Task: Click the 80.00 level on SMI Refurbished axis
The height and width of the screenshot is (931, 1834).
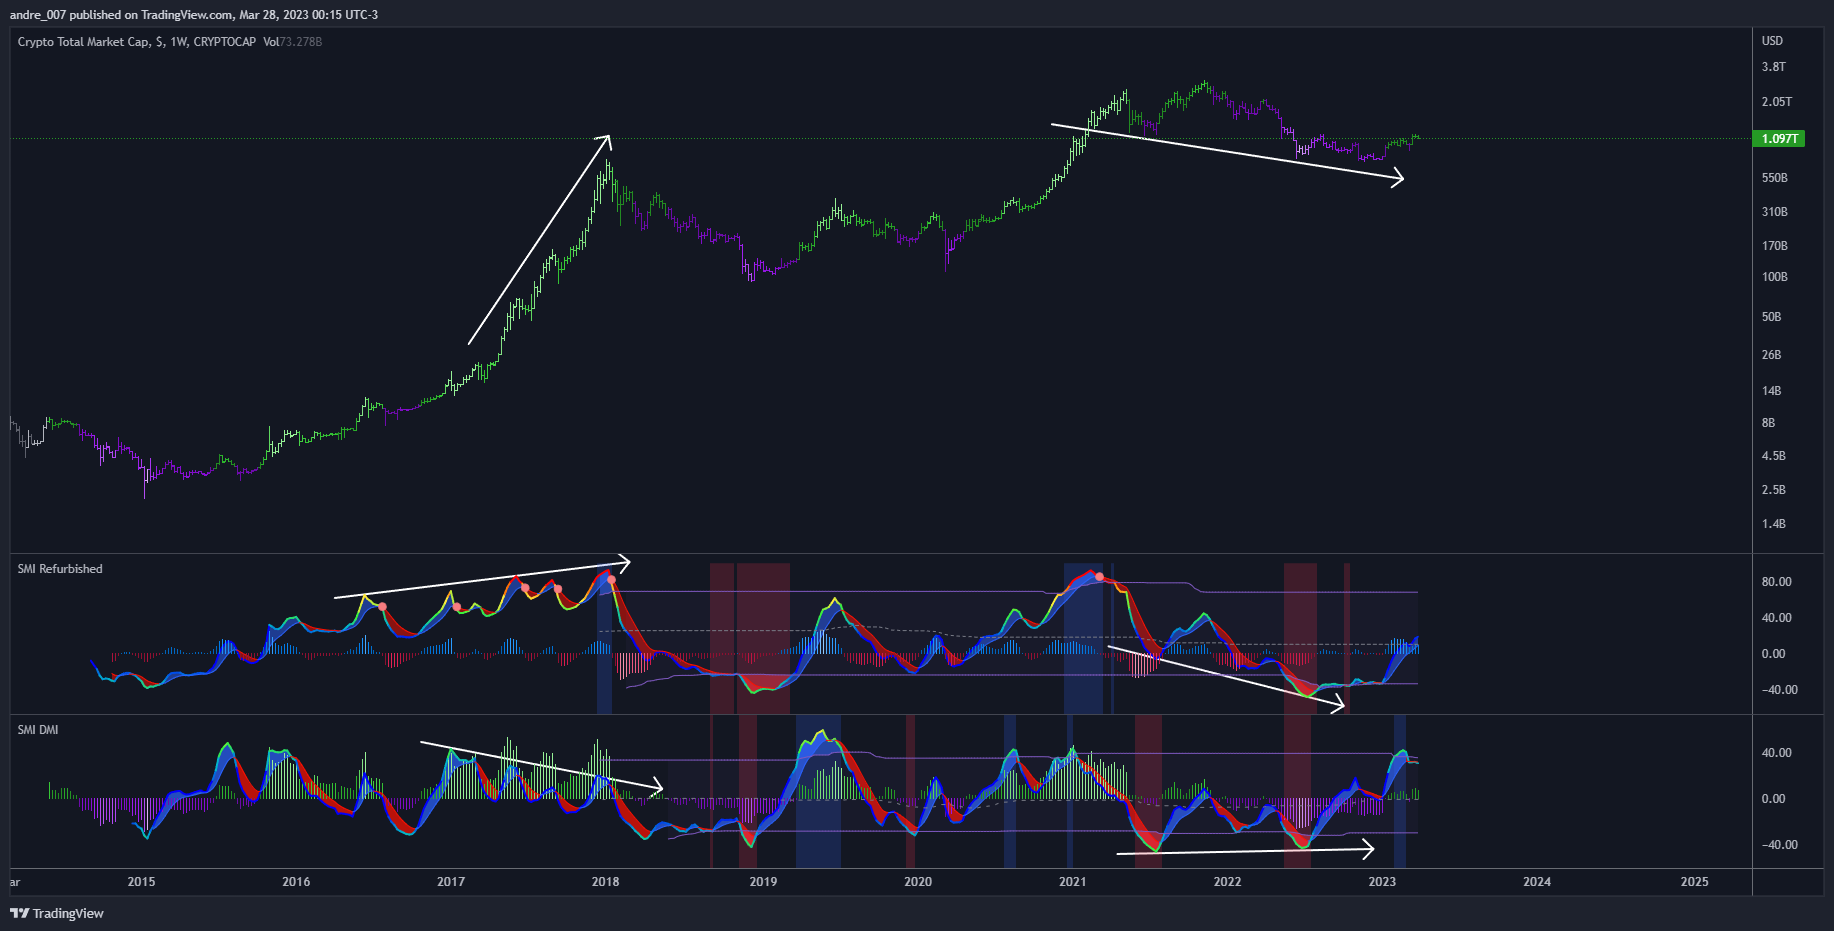Action: coord(1776,582)
